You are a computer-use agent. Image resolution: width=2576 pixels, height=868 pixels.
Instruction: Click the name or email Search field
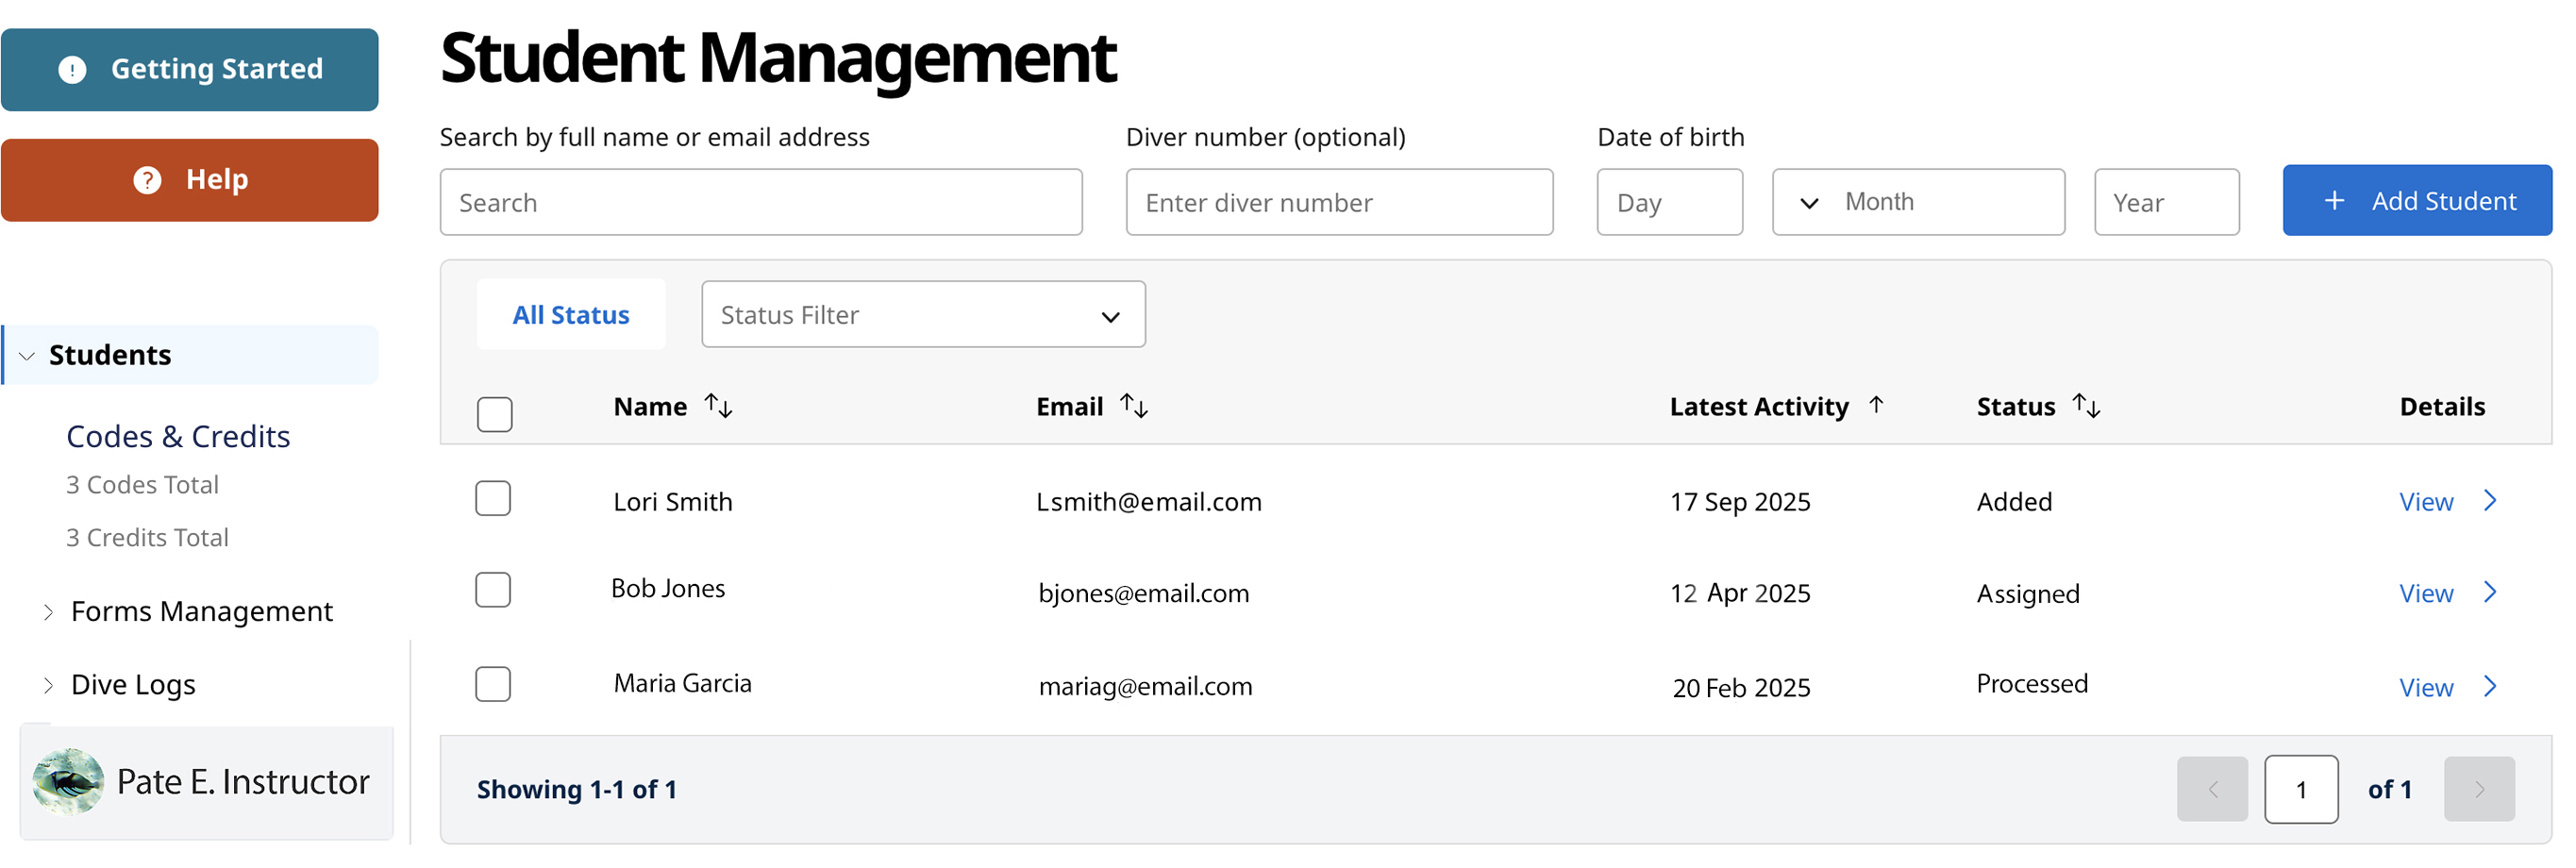pos(762,203)
